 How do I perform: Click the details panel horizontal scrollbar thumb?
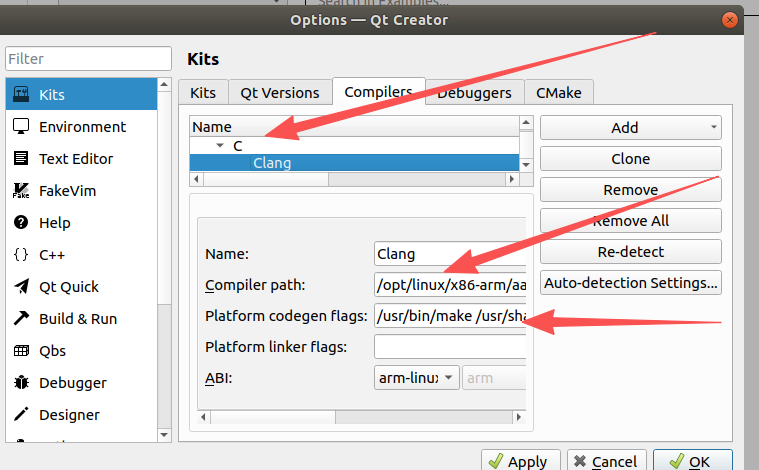pyautogui.click(x=273, y=417)
